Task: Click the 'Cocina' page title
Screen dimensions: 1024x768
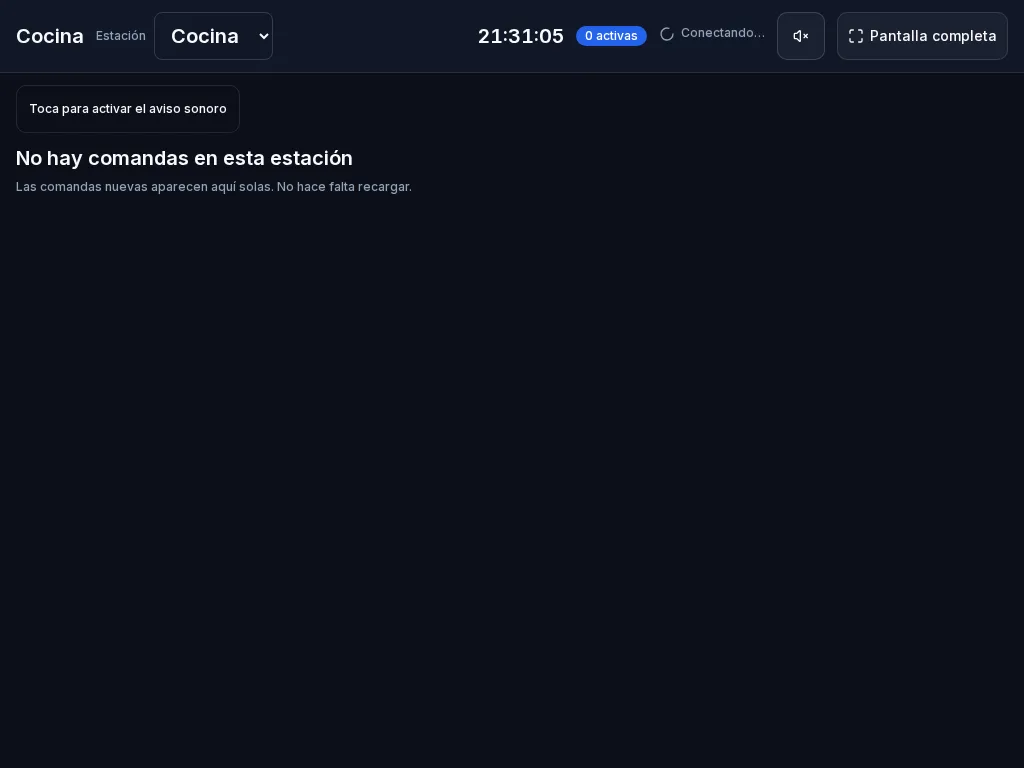Action: 50,36
